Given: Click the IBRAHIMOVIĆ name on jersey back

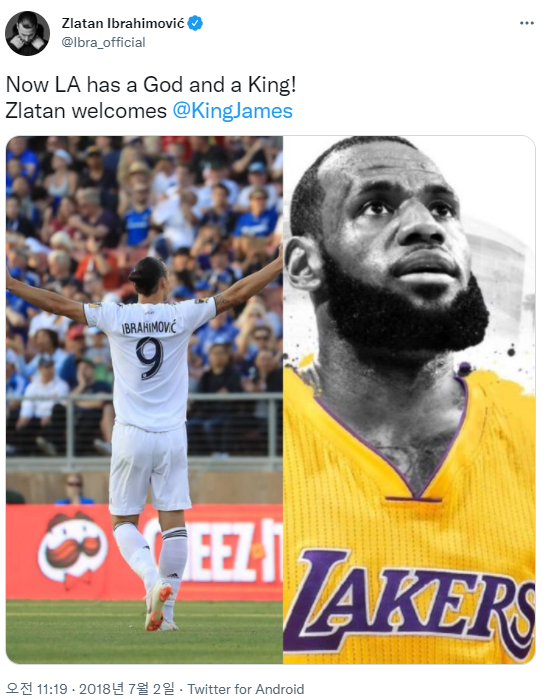Looking at the screenshot, I should click(x=149, y=327).
